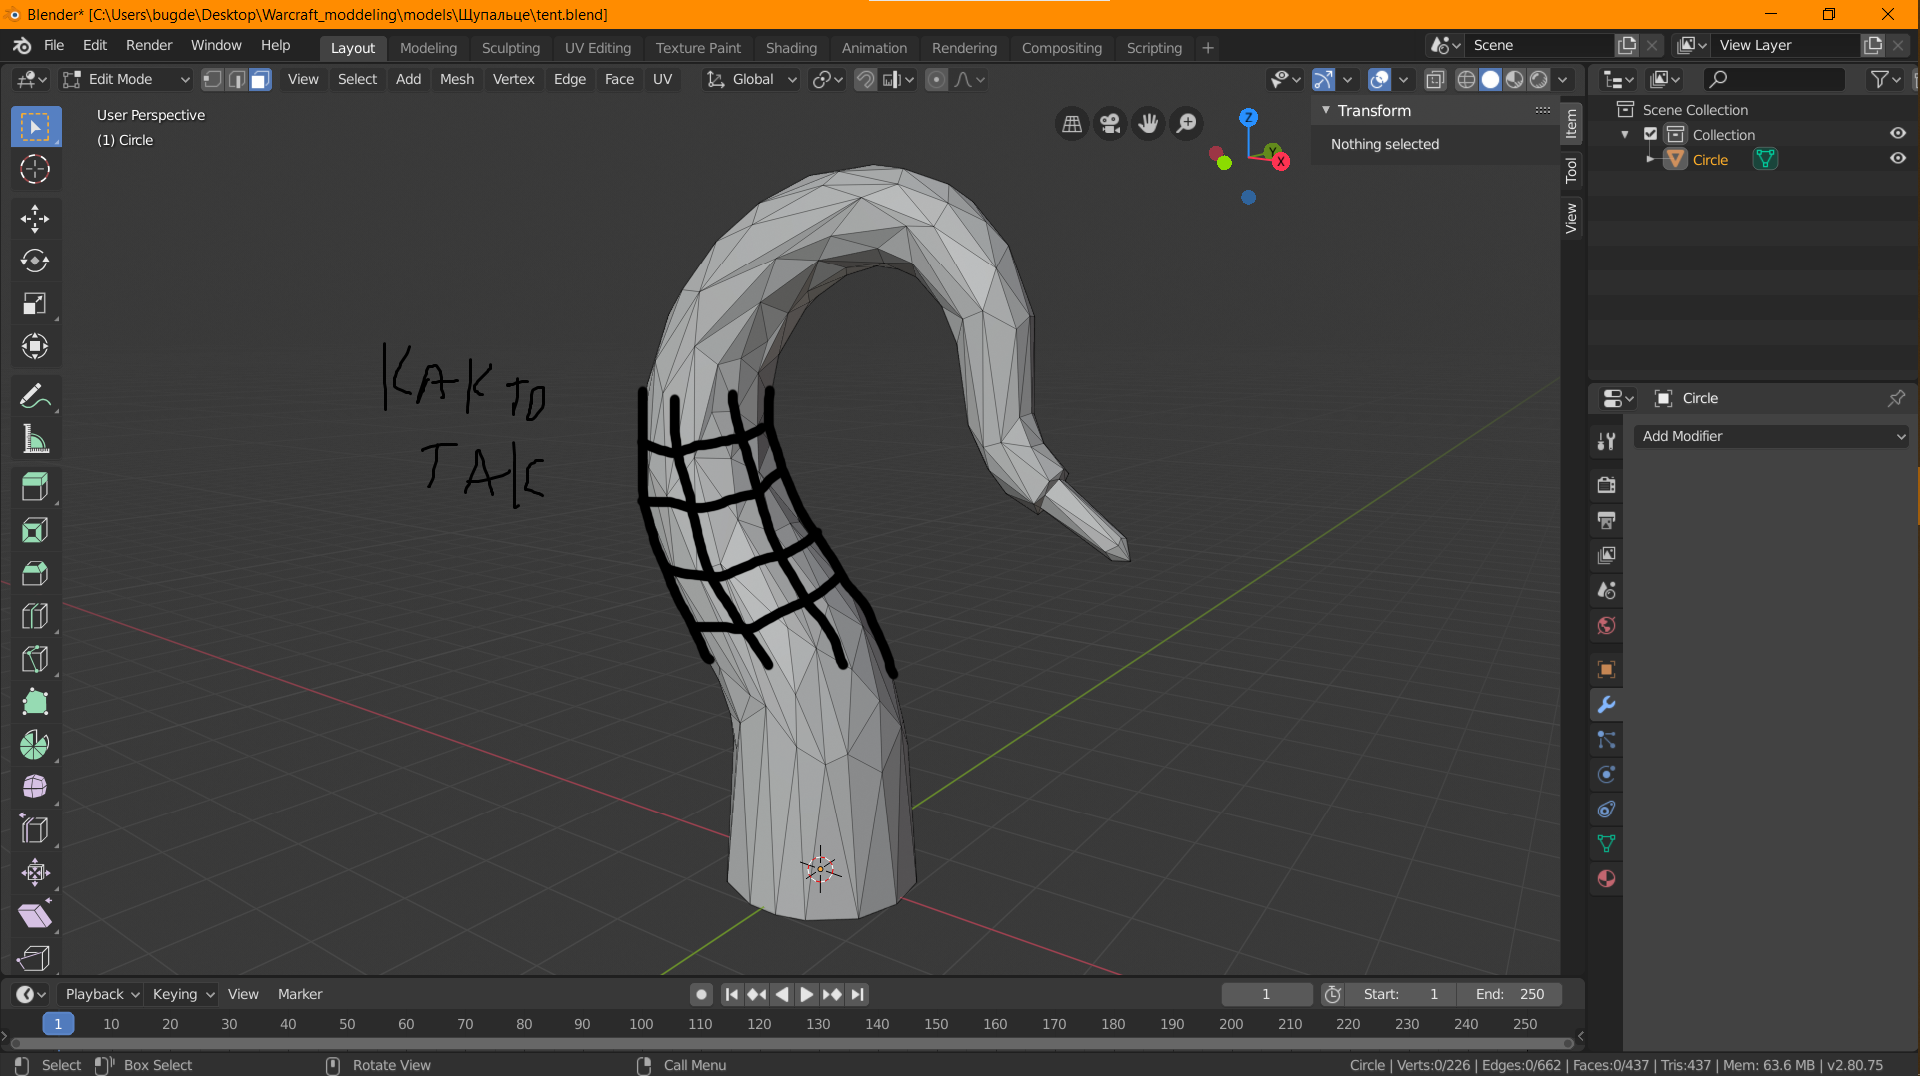Select the Rotate tool
Screen dimensions: 1920x1076
pyautogui.click(x=35, y=261)
